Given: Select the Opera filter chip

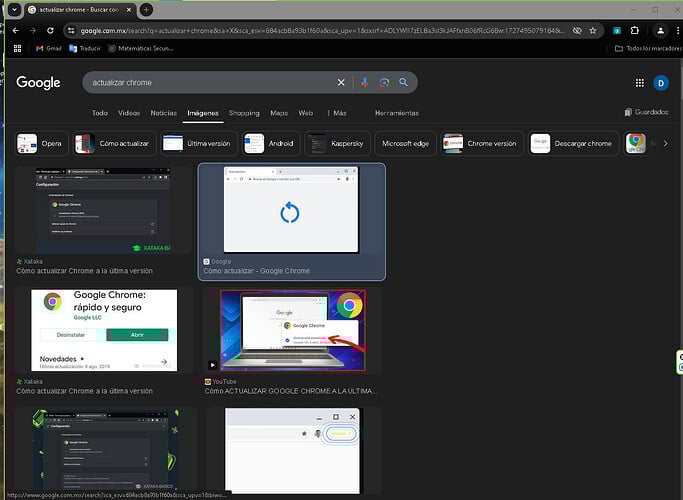Looking at the screenshot, I should 41,143.
